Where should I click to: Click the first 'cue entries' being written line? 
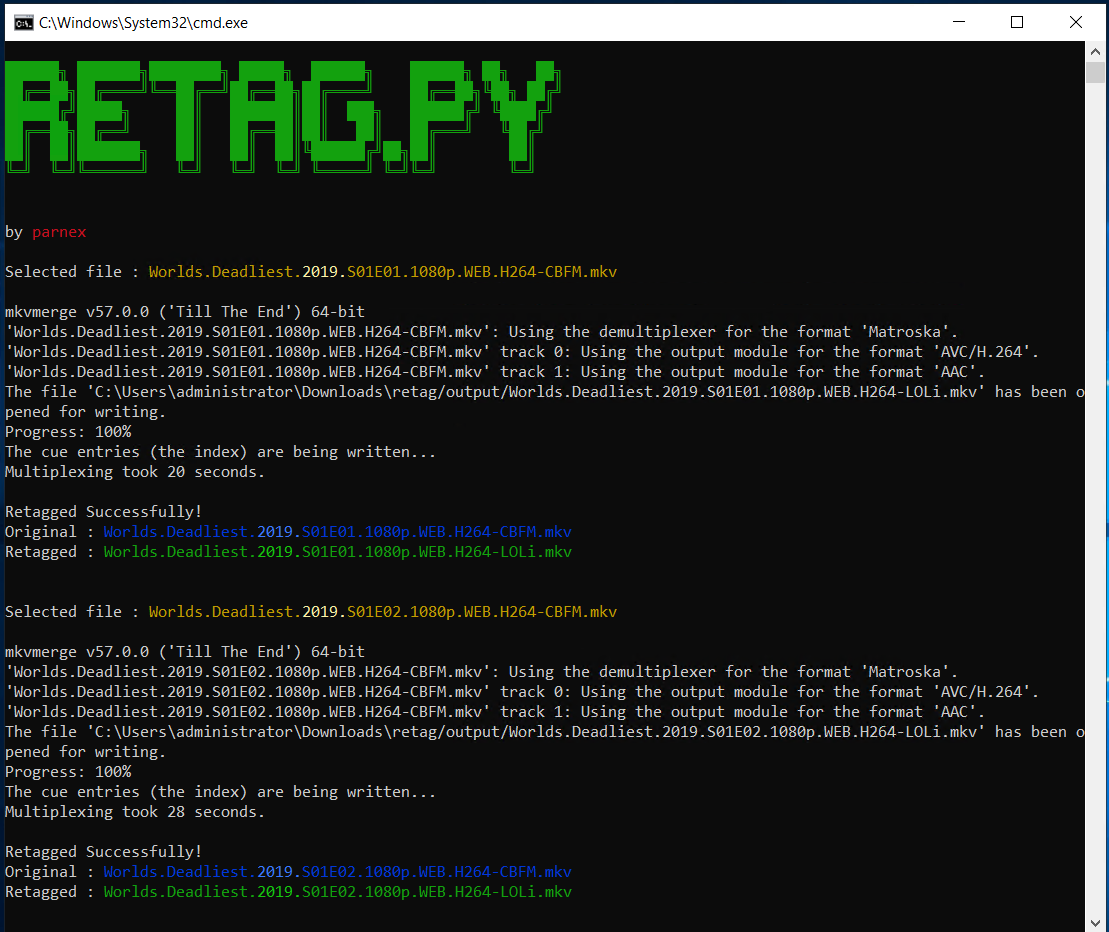click(221, 452)
